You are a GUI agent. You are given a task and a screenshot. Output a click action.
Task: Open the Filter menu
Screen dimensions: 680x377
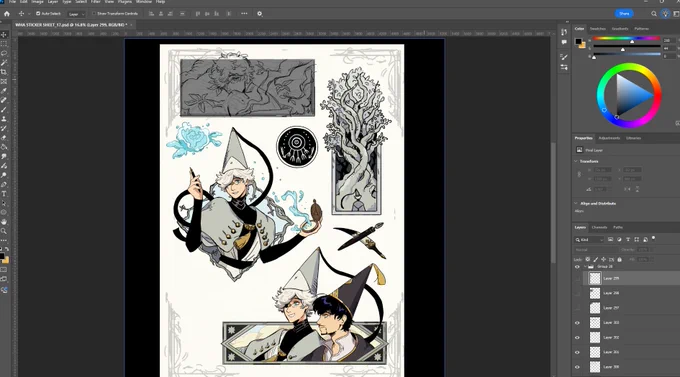(x=95, y=2)
